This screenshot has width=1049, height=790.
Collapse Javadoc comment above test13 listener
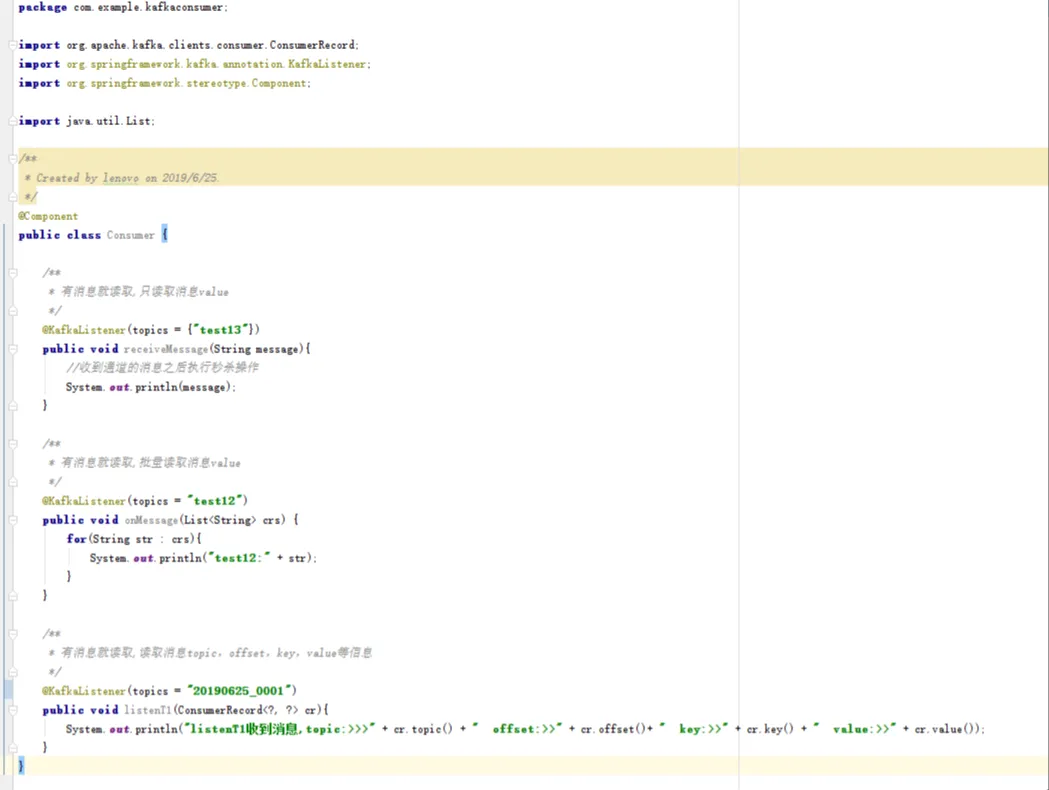13,273
